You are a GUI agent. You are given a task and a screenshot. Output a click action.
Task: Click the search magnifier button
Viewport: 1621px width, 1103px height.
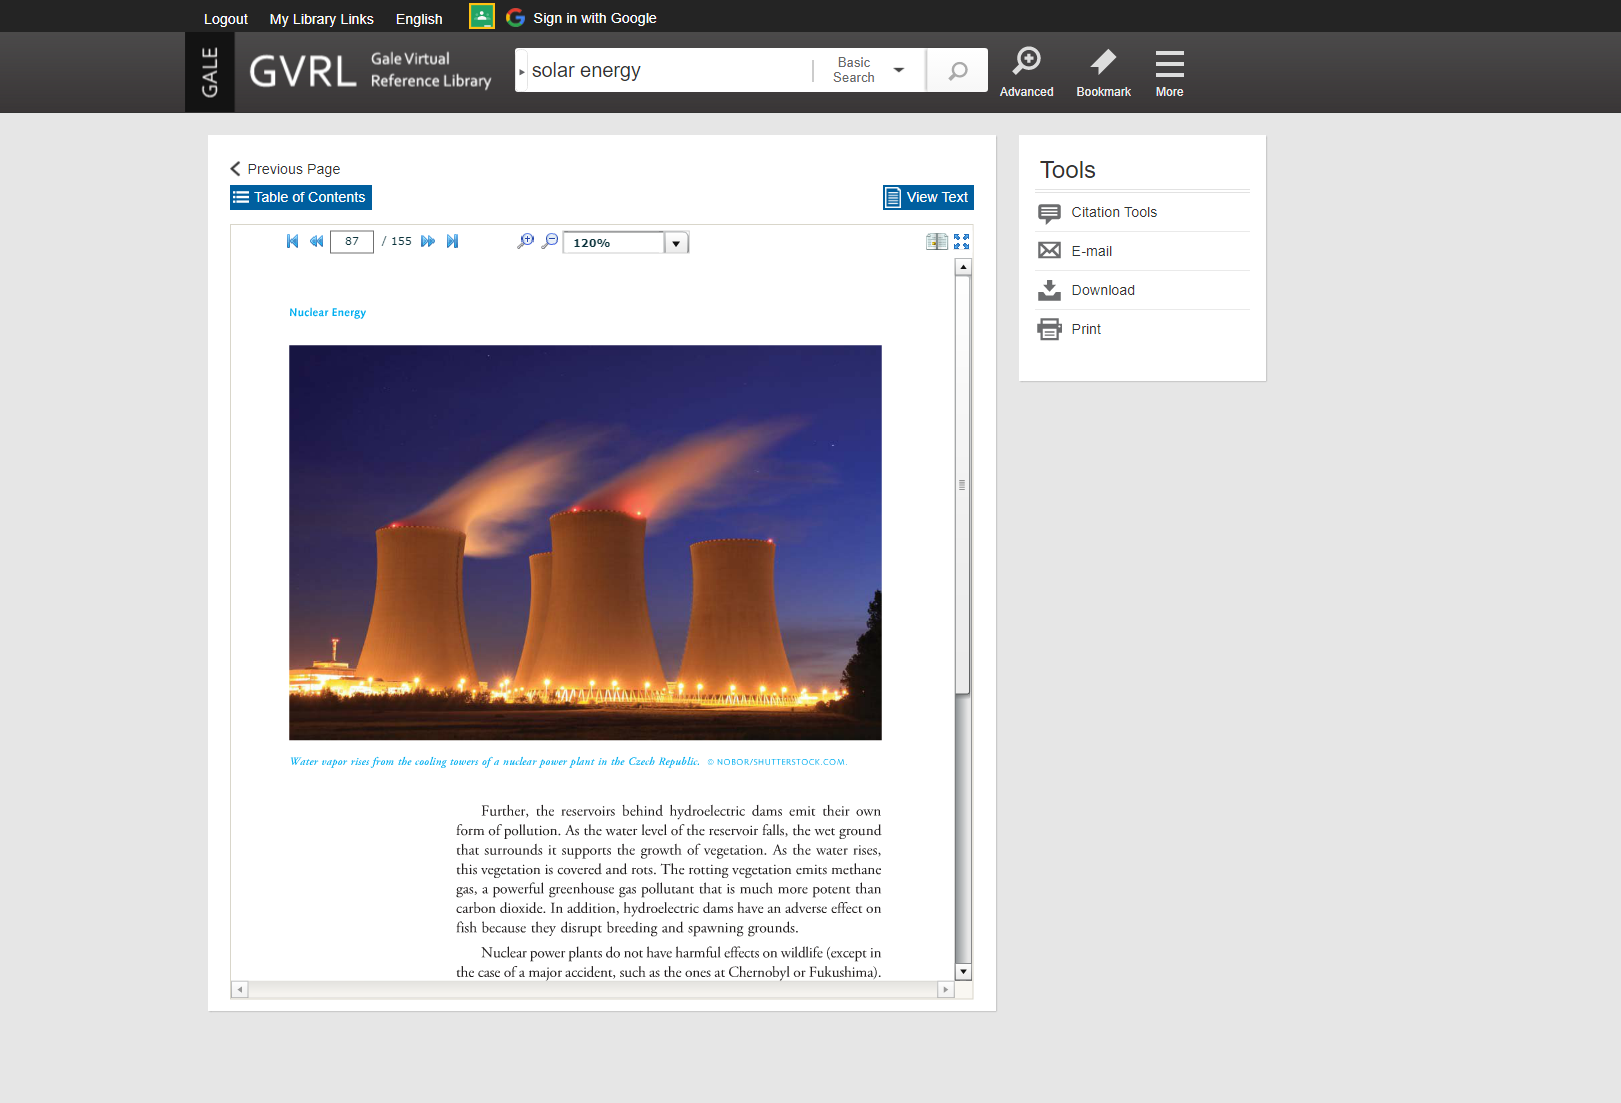pyautogui.click(x=957, y=71)
